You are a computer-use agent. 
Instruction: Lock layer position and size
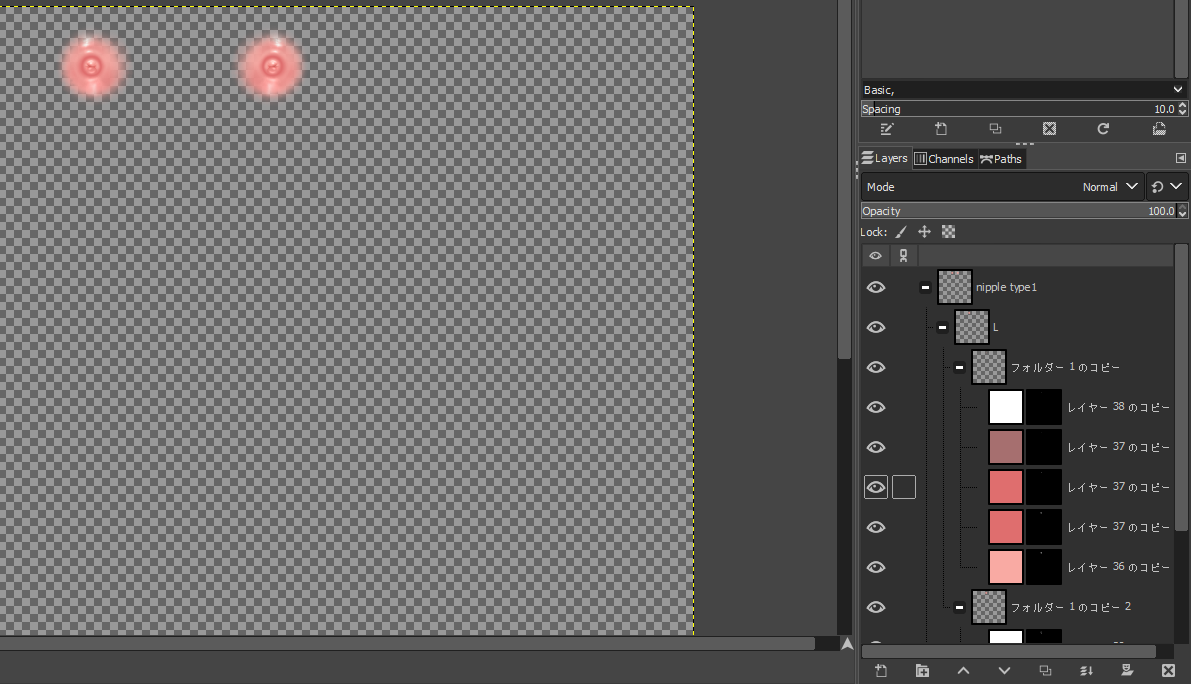tap(924, 232)
